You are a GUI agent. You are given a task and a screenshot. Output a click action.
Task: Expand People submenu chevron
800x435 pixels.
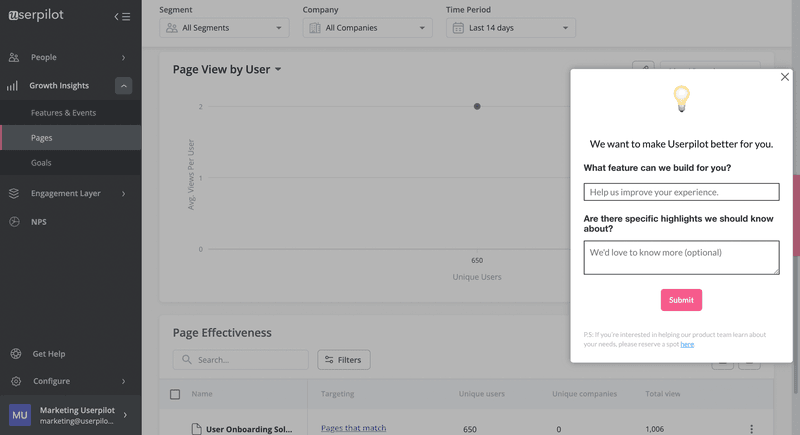click(x=123, y=58)
